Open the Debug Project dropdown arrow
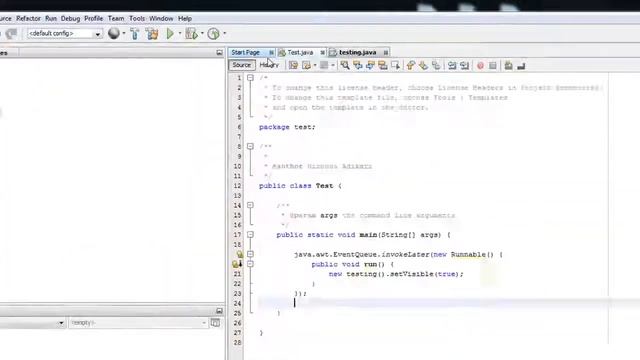The width and height of the screenshot is (640, 360). (x=202, y=33)
